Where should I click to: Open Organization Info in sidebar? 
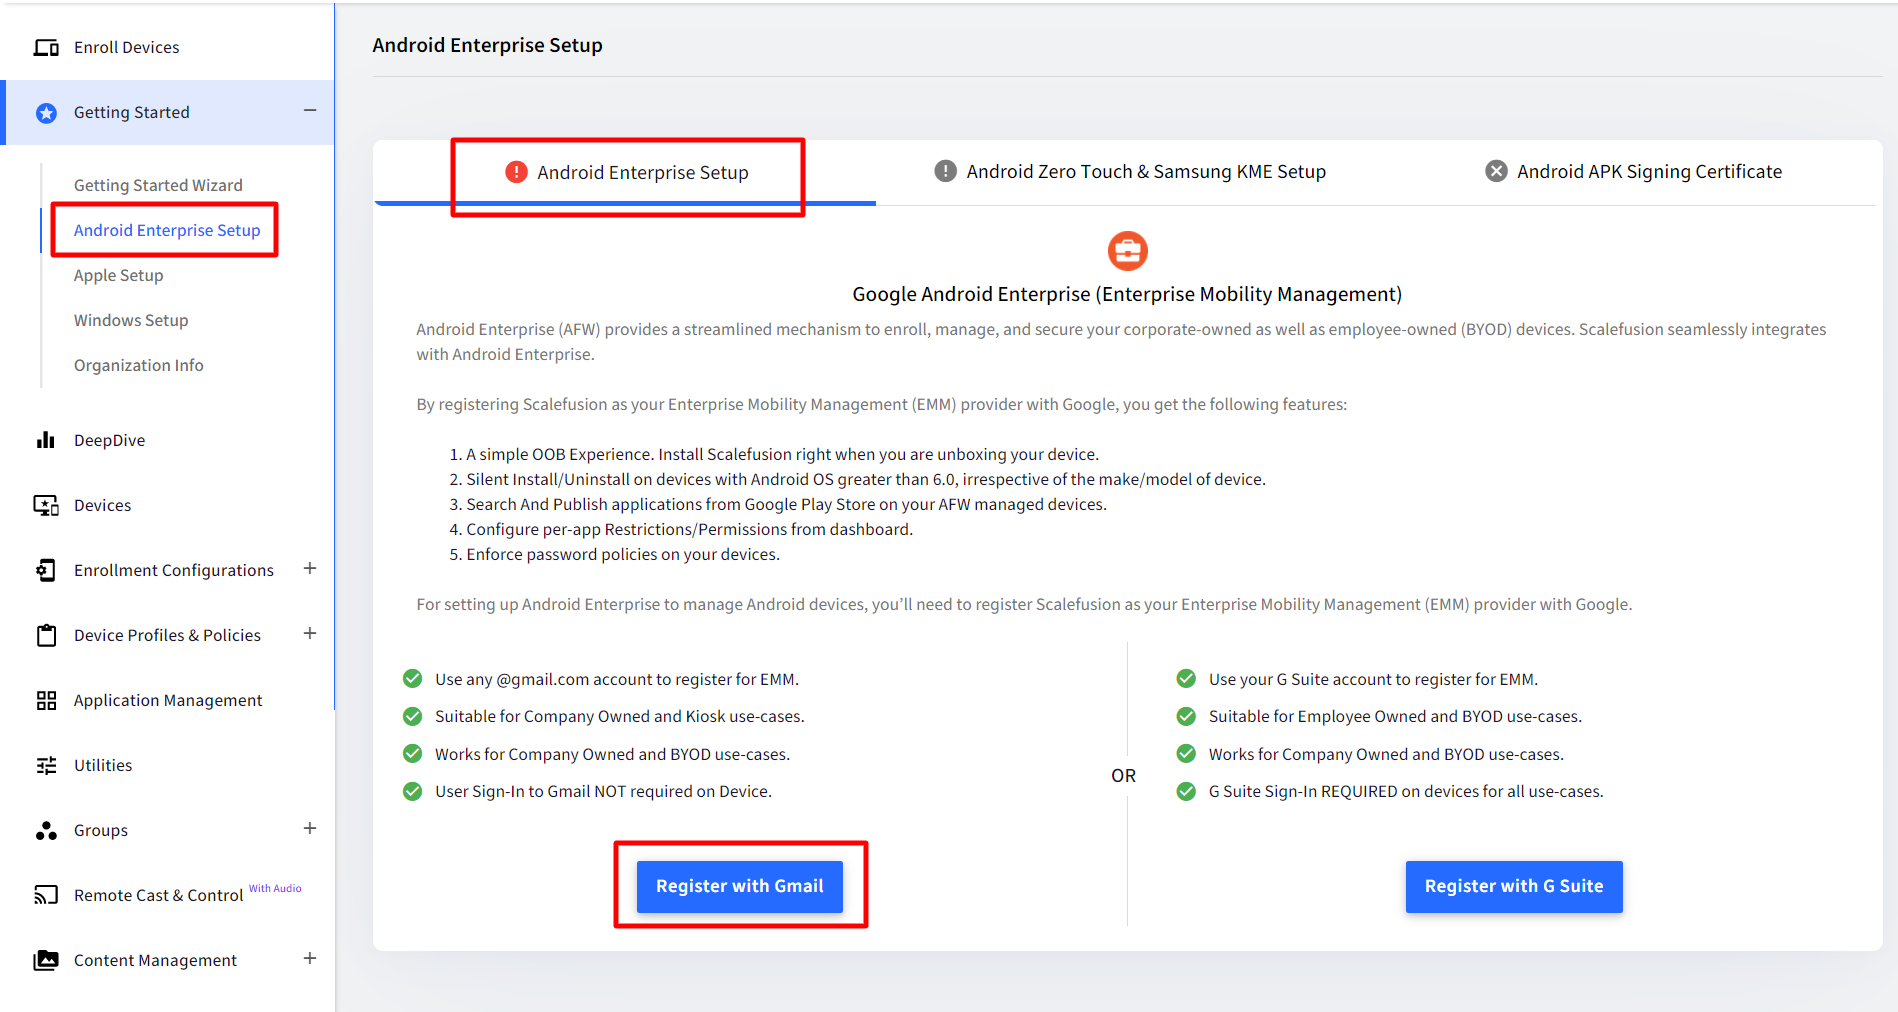coord(139,365)
